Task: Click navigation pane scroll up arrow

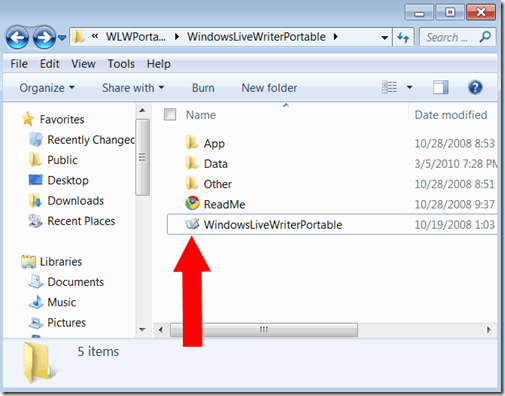Action: coord(142,110)
